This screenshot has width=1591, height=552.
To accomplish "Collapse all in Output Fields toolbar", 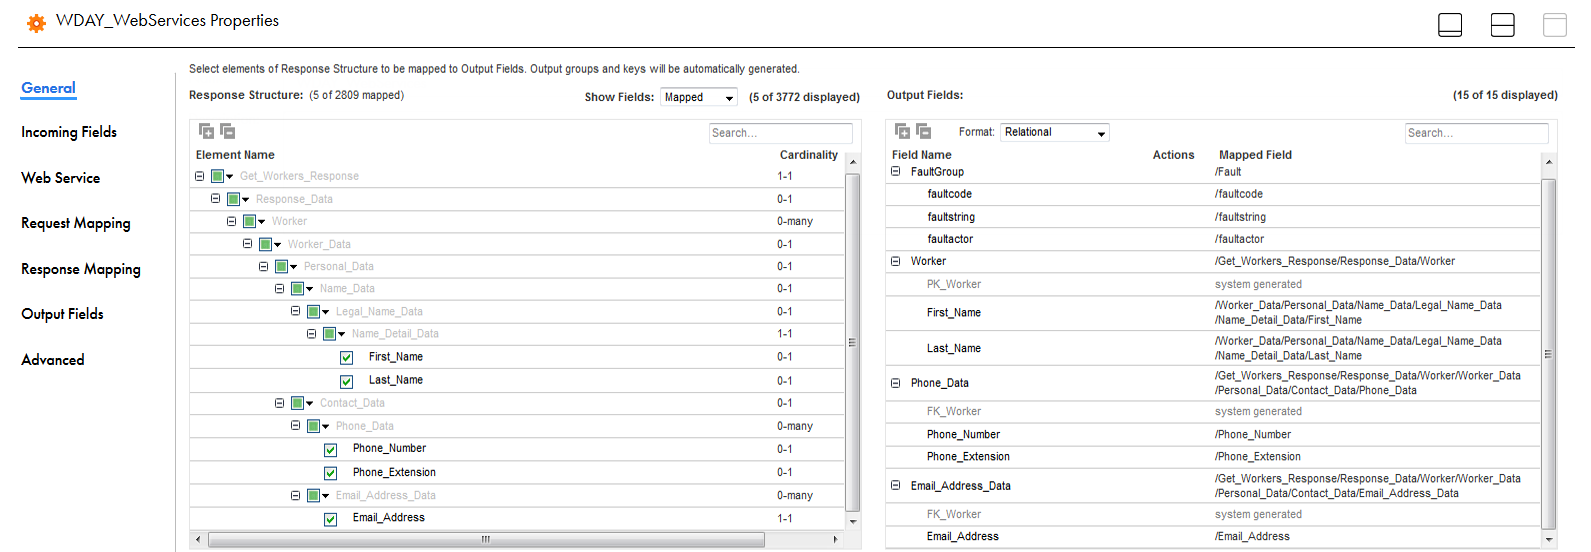I will pyautogui.click(x=923, y=131).
